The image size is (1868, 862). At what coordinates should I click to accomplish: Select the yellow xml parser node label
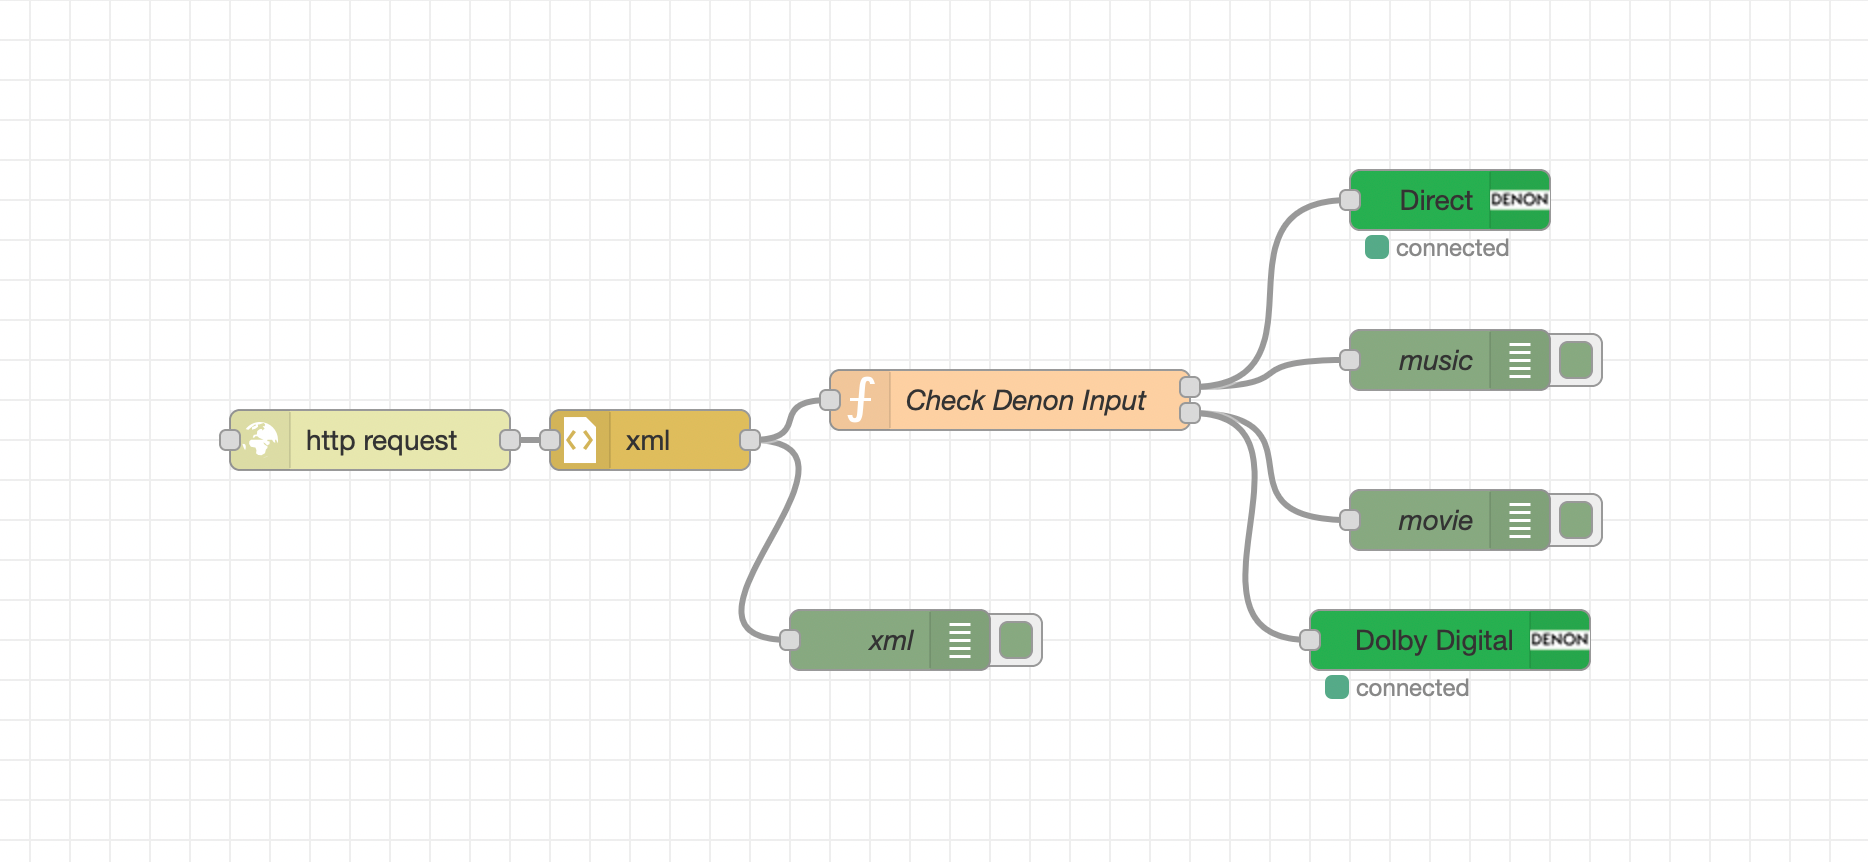click(647, 440)
